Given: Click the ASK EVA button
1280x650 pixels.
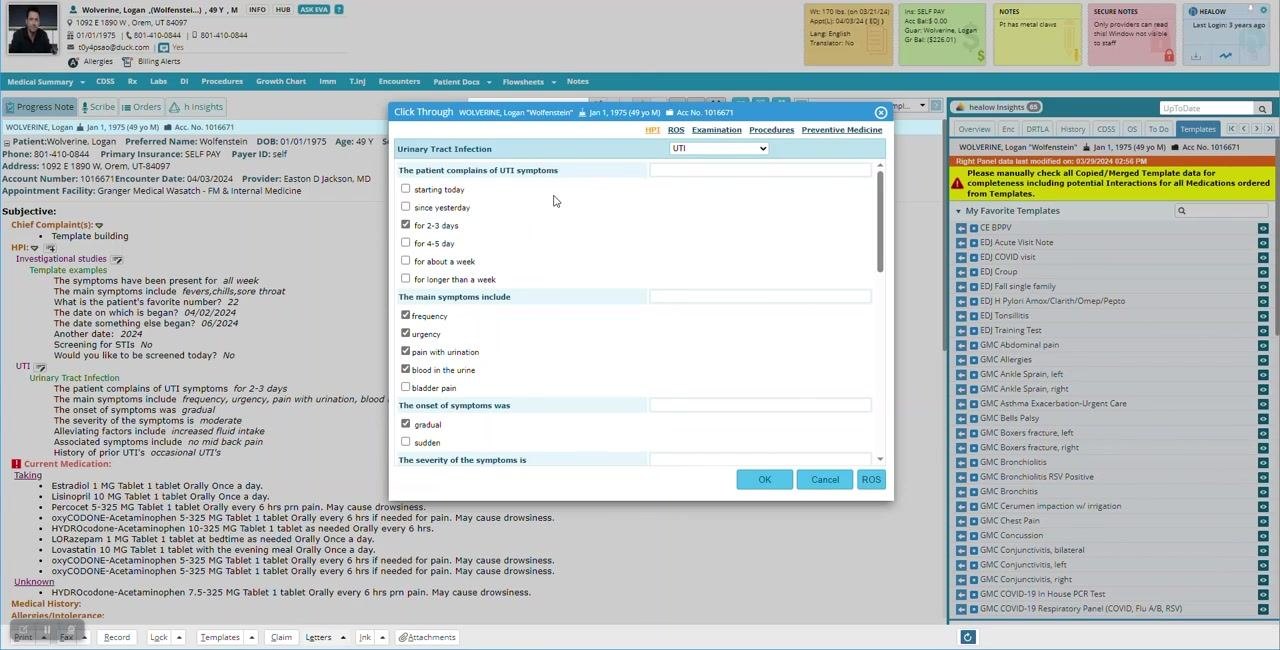Looking at the screenshot, I should point(314,10).
